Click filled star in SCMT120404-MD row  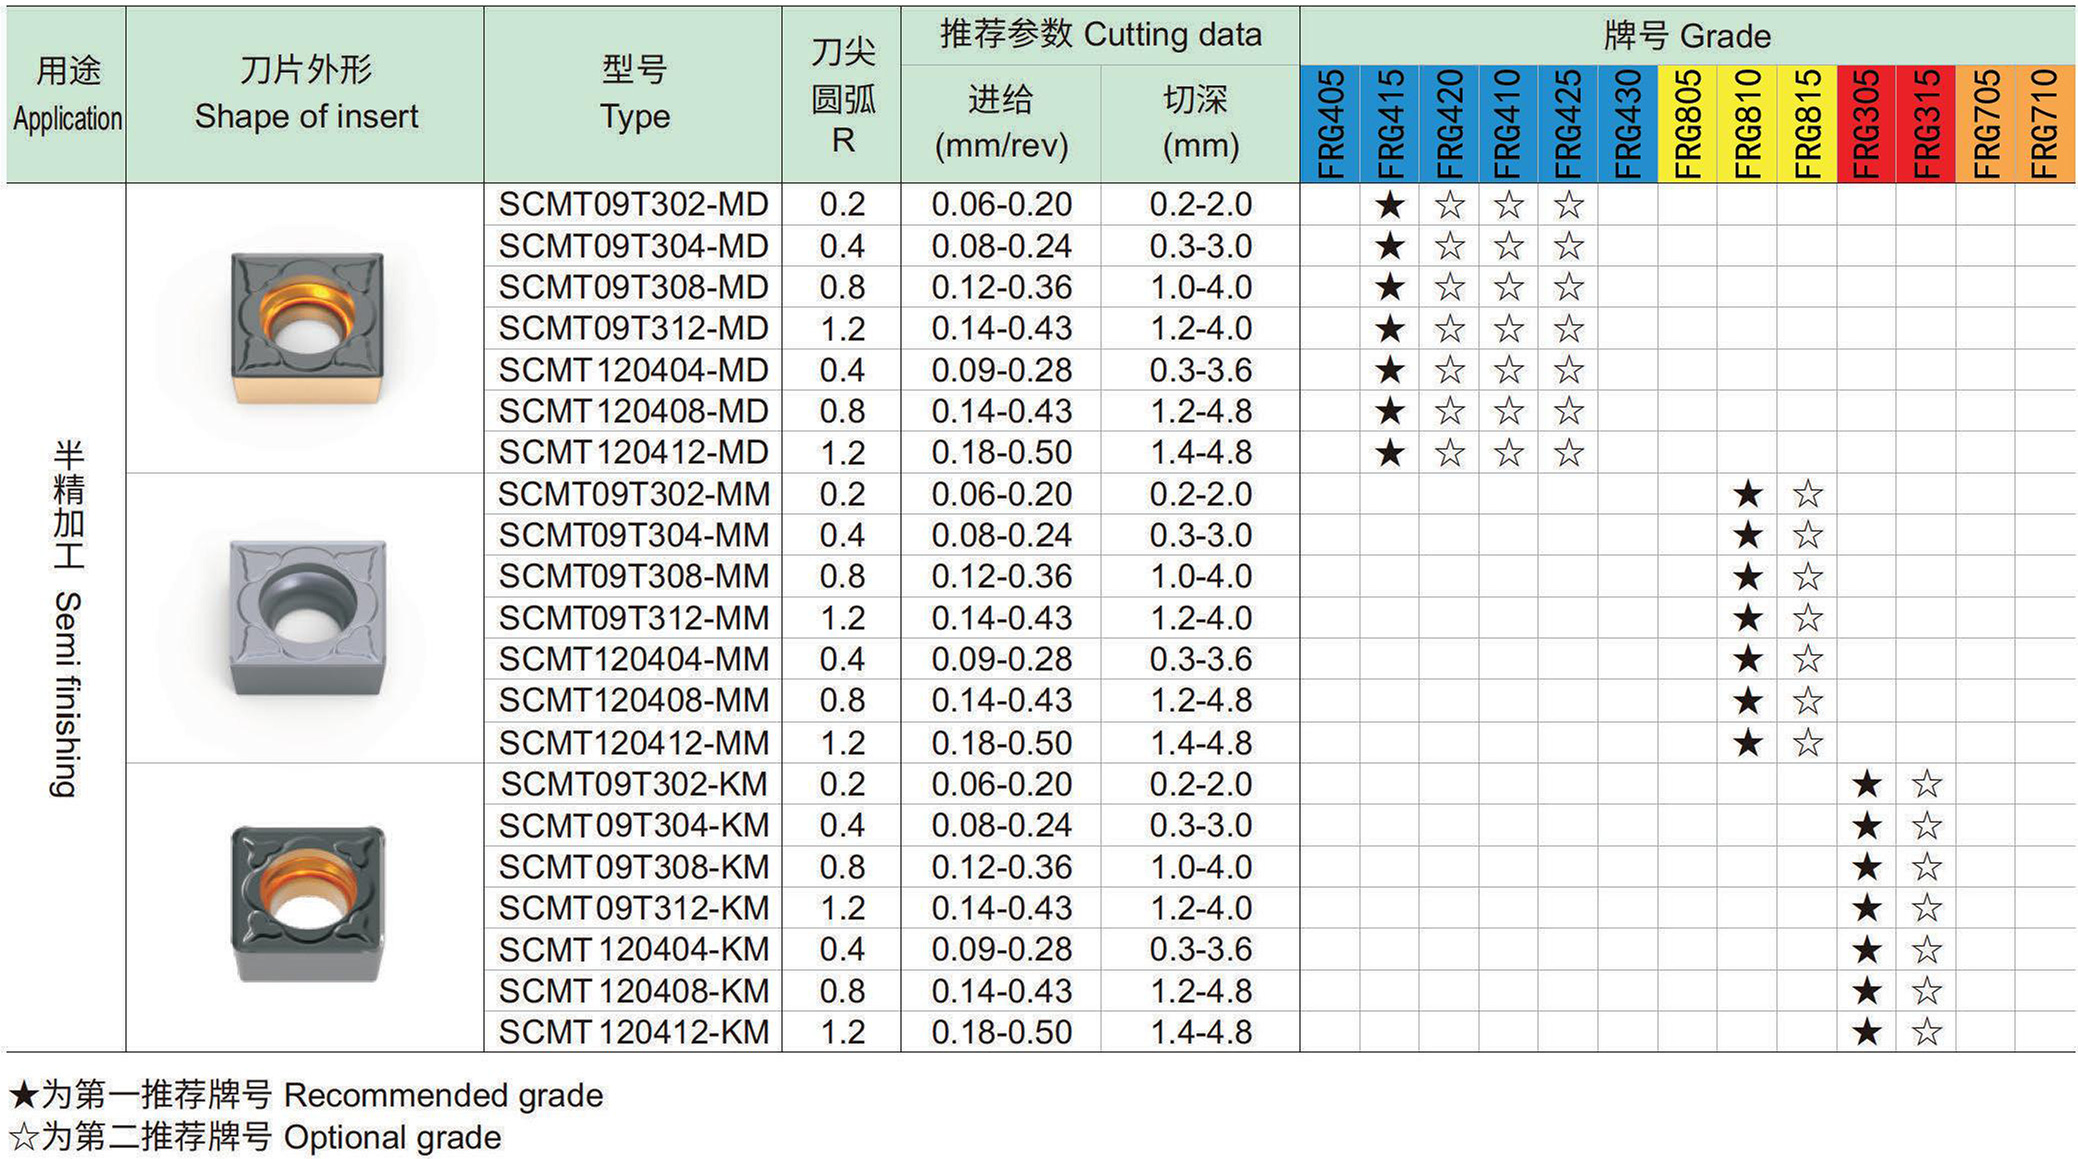1389,370
